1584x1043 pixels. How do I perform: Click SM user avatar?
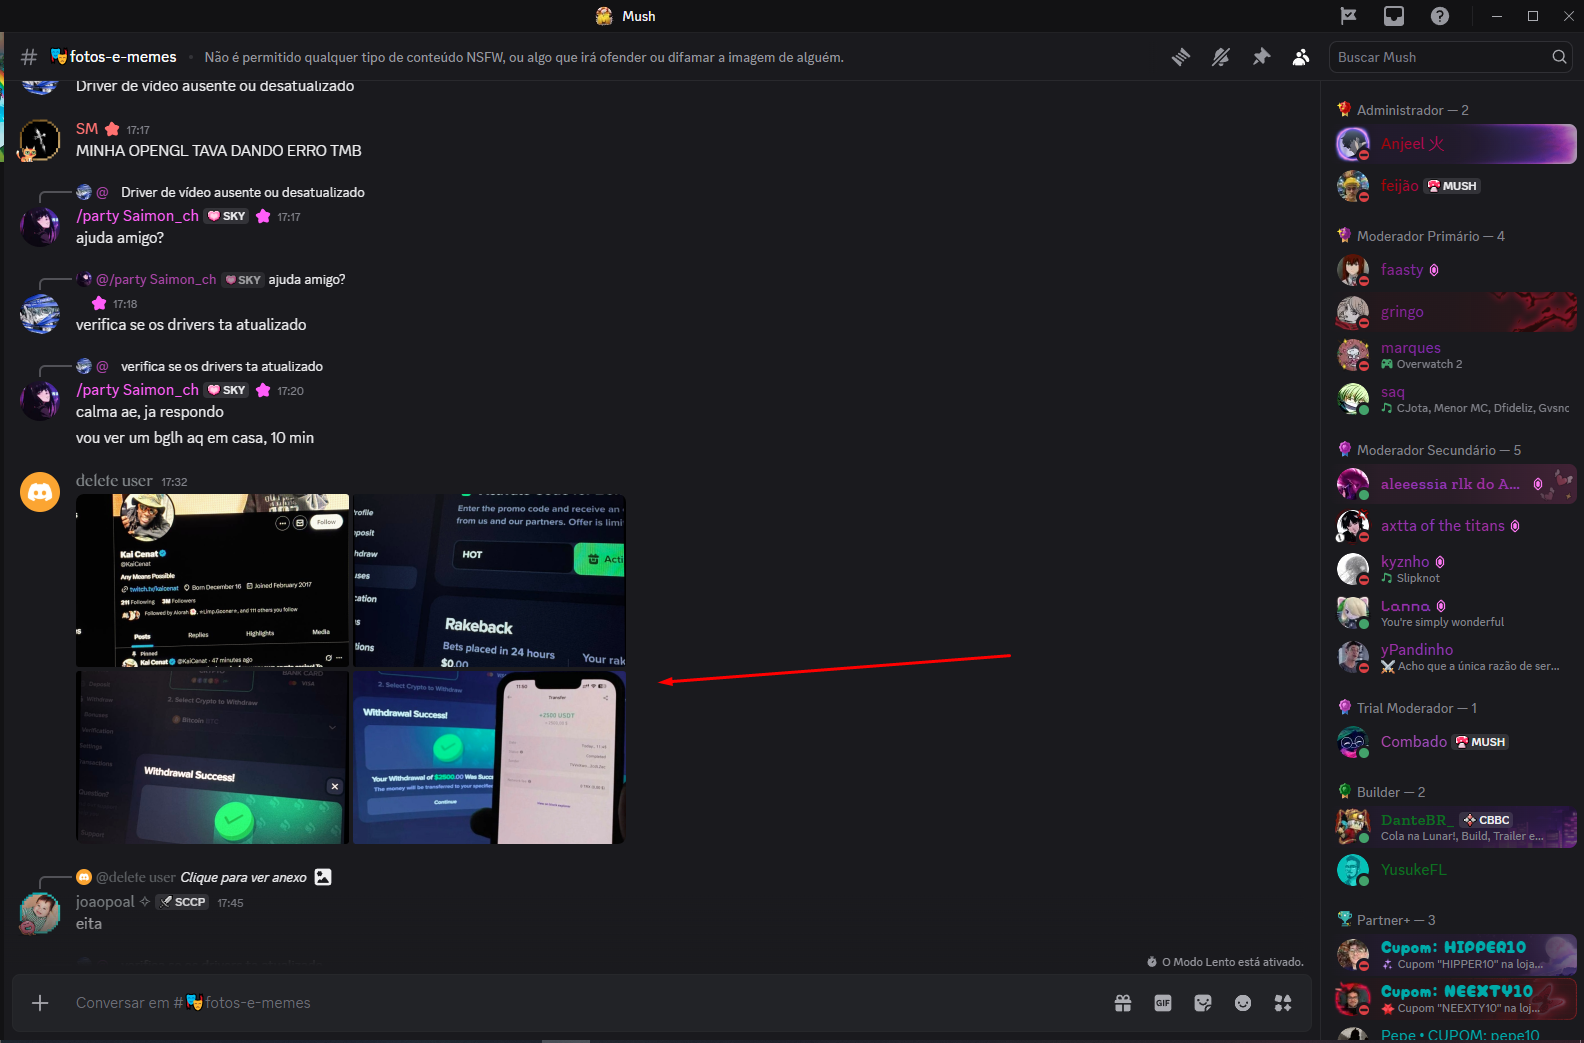click(x=40, y=141)
